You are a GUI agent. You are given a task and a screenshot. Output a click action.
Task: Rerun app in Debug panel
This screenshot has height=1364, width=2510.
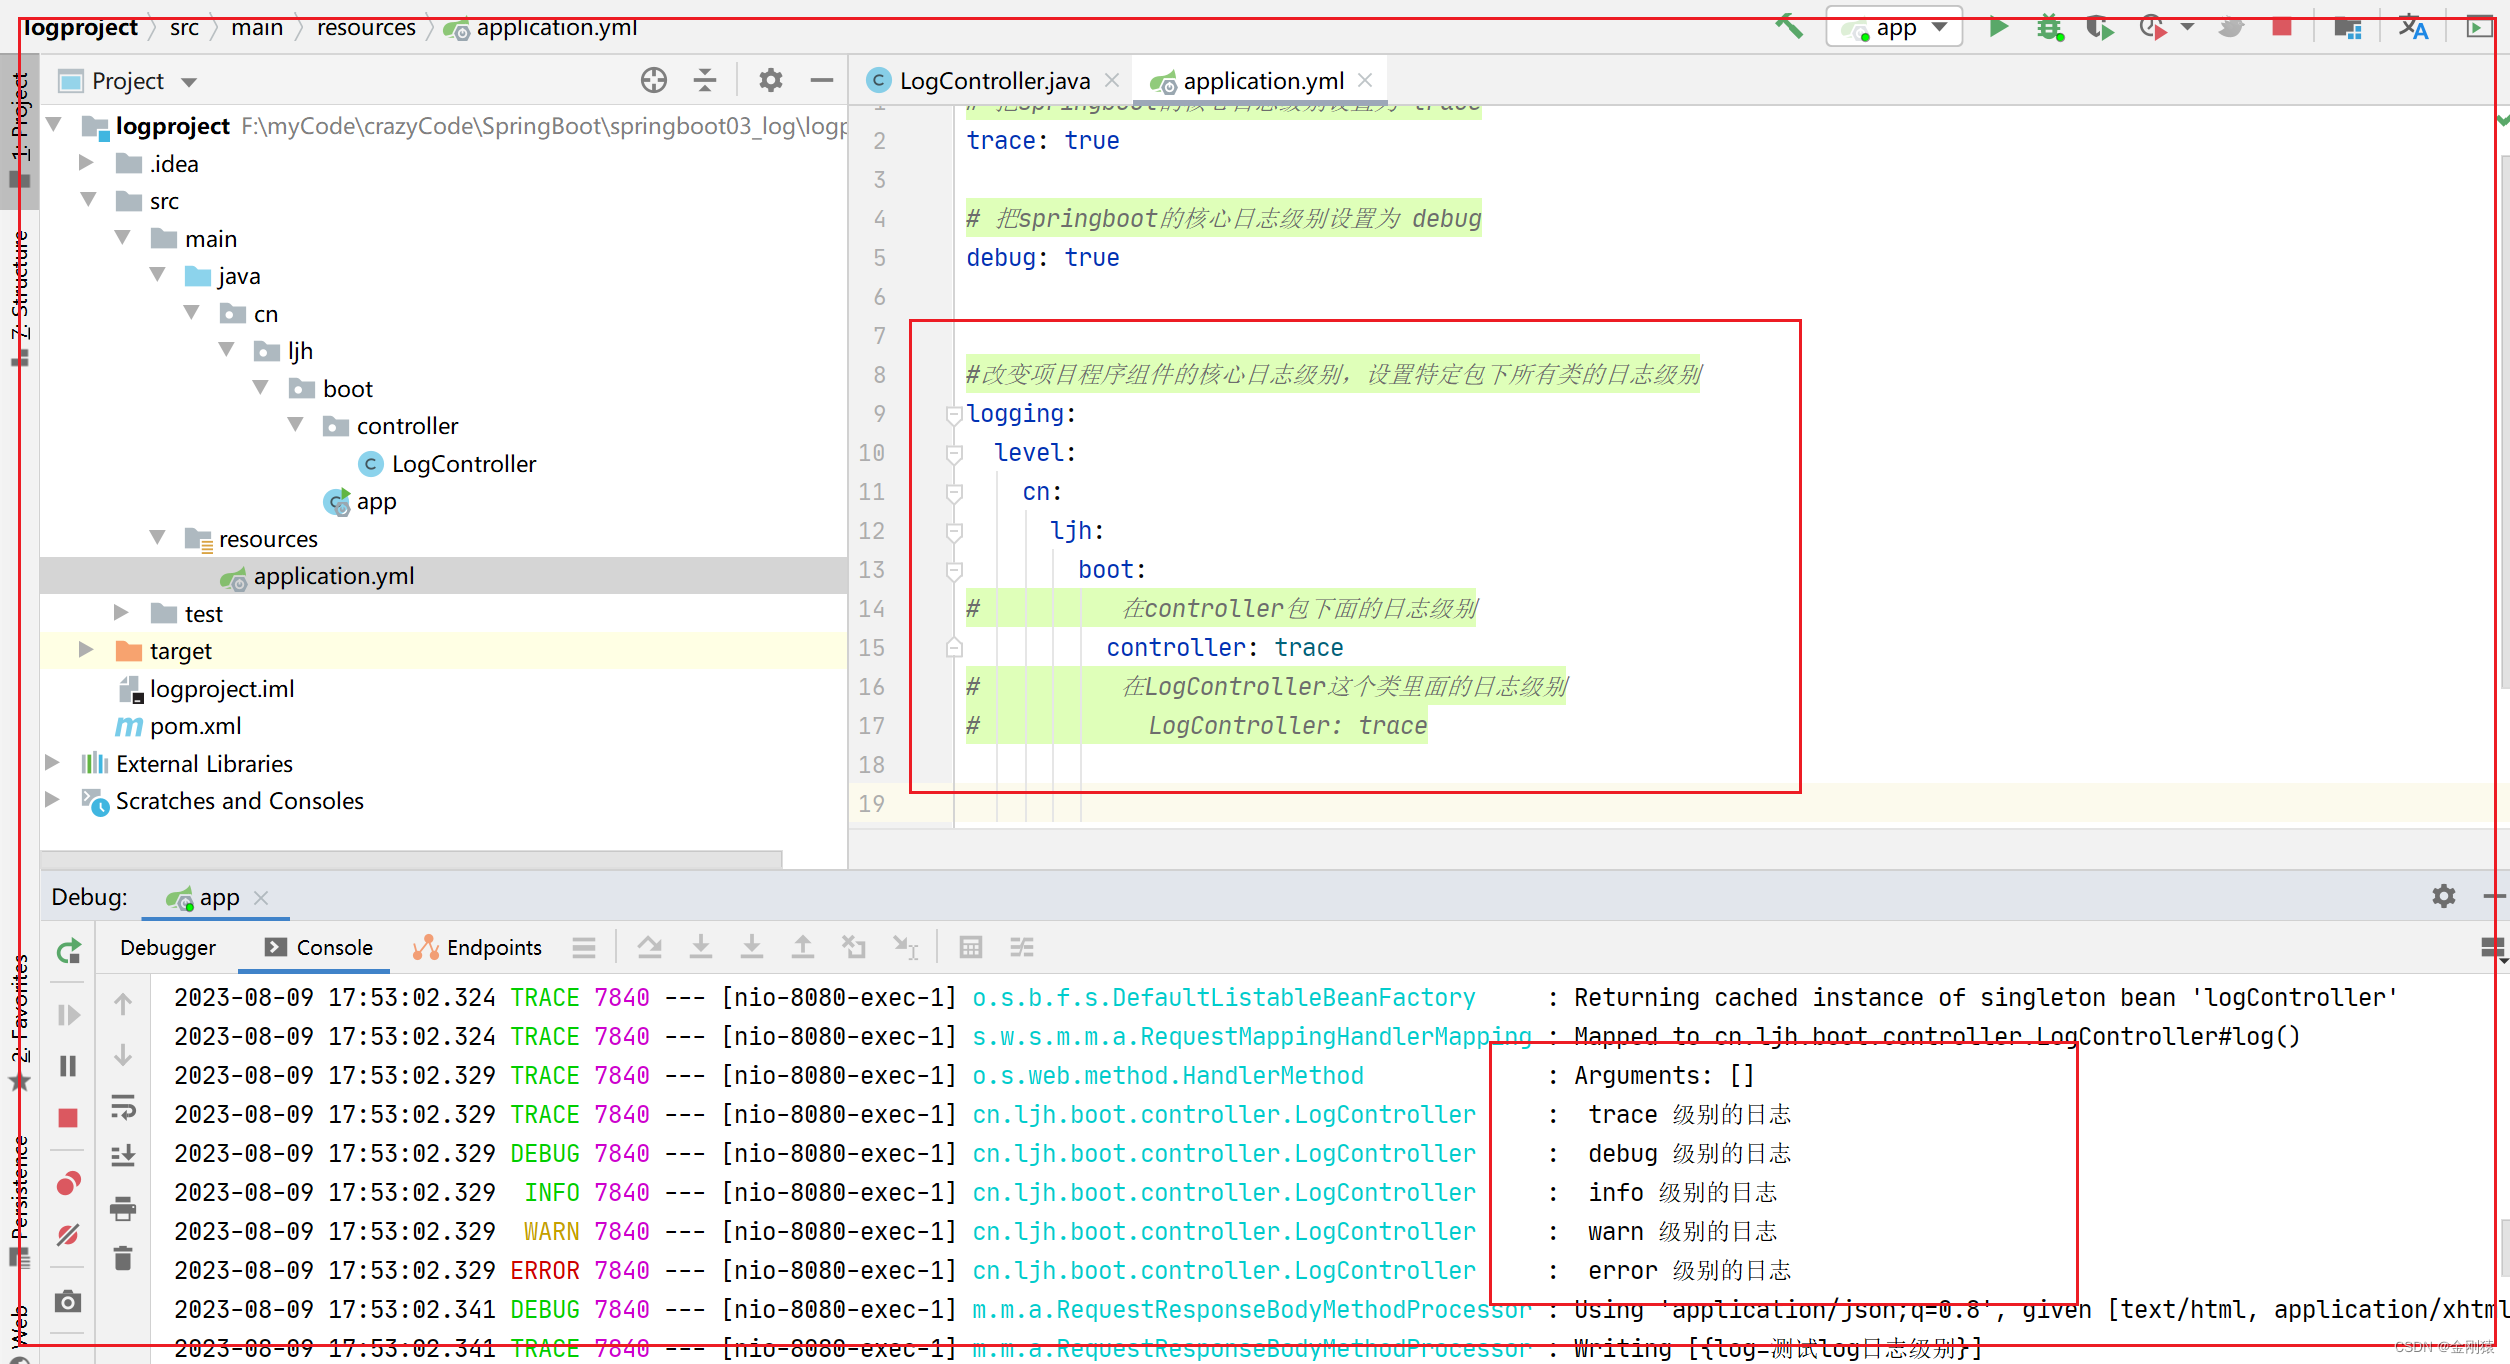click(68, 951)
